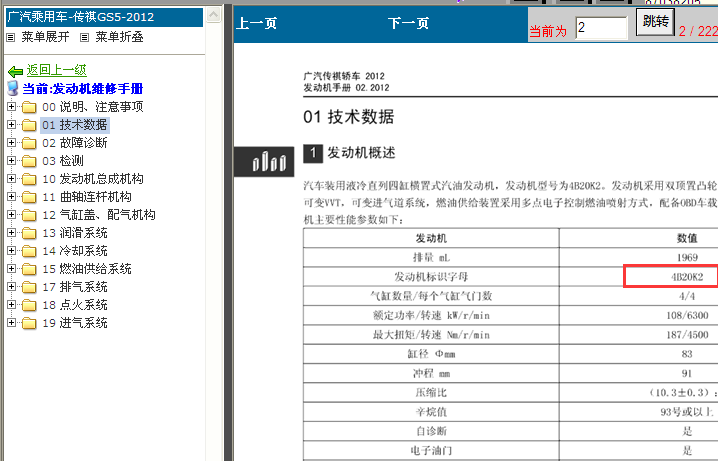Expand the 14 冷却系统 tree node
The width and height of the screenshot is (718, 461).
pos(11,250)
